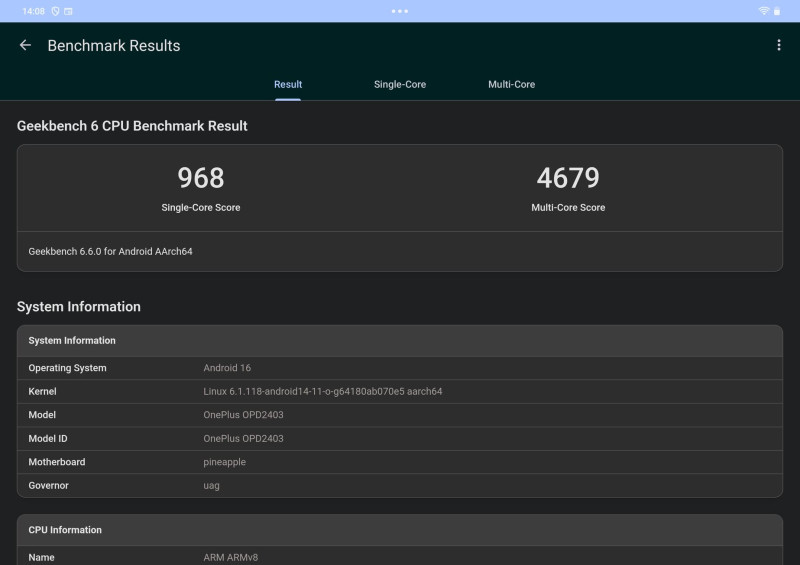Tap the System Information table header row

(399, 340)
